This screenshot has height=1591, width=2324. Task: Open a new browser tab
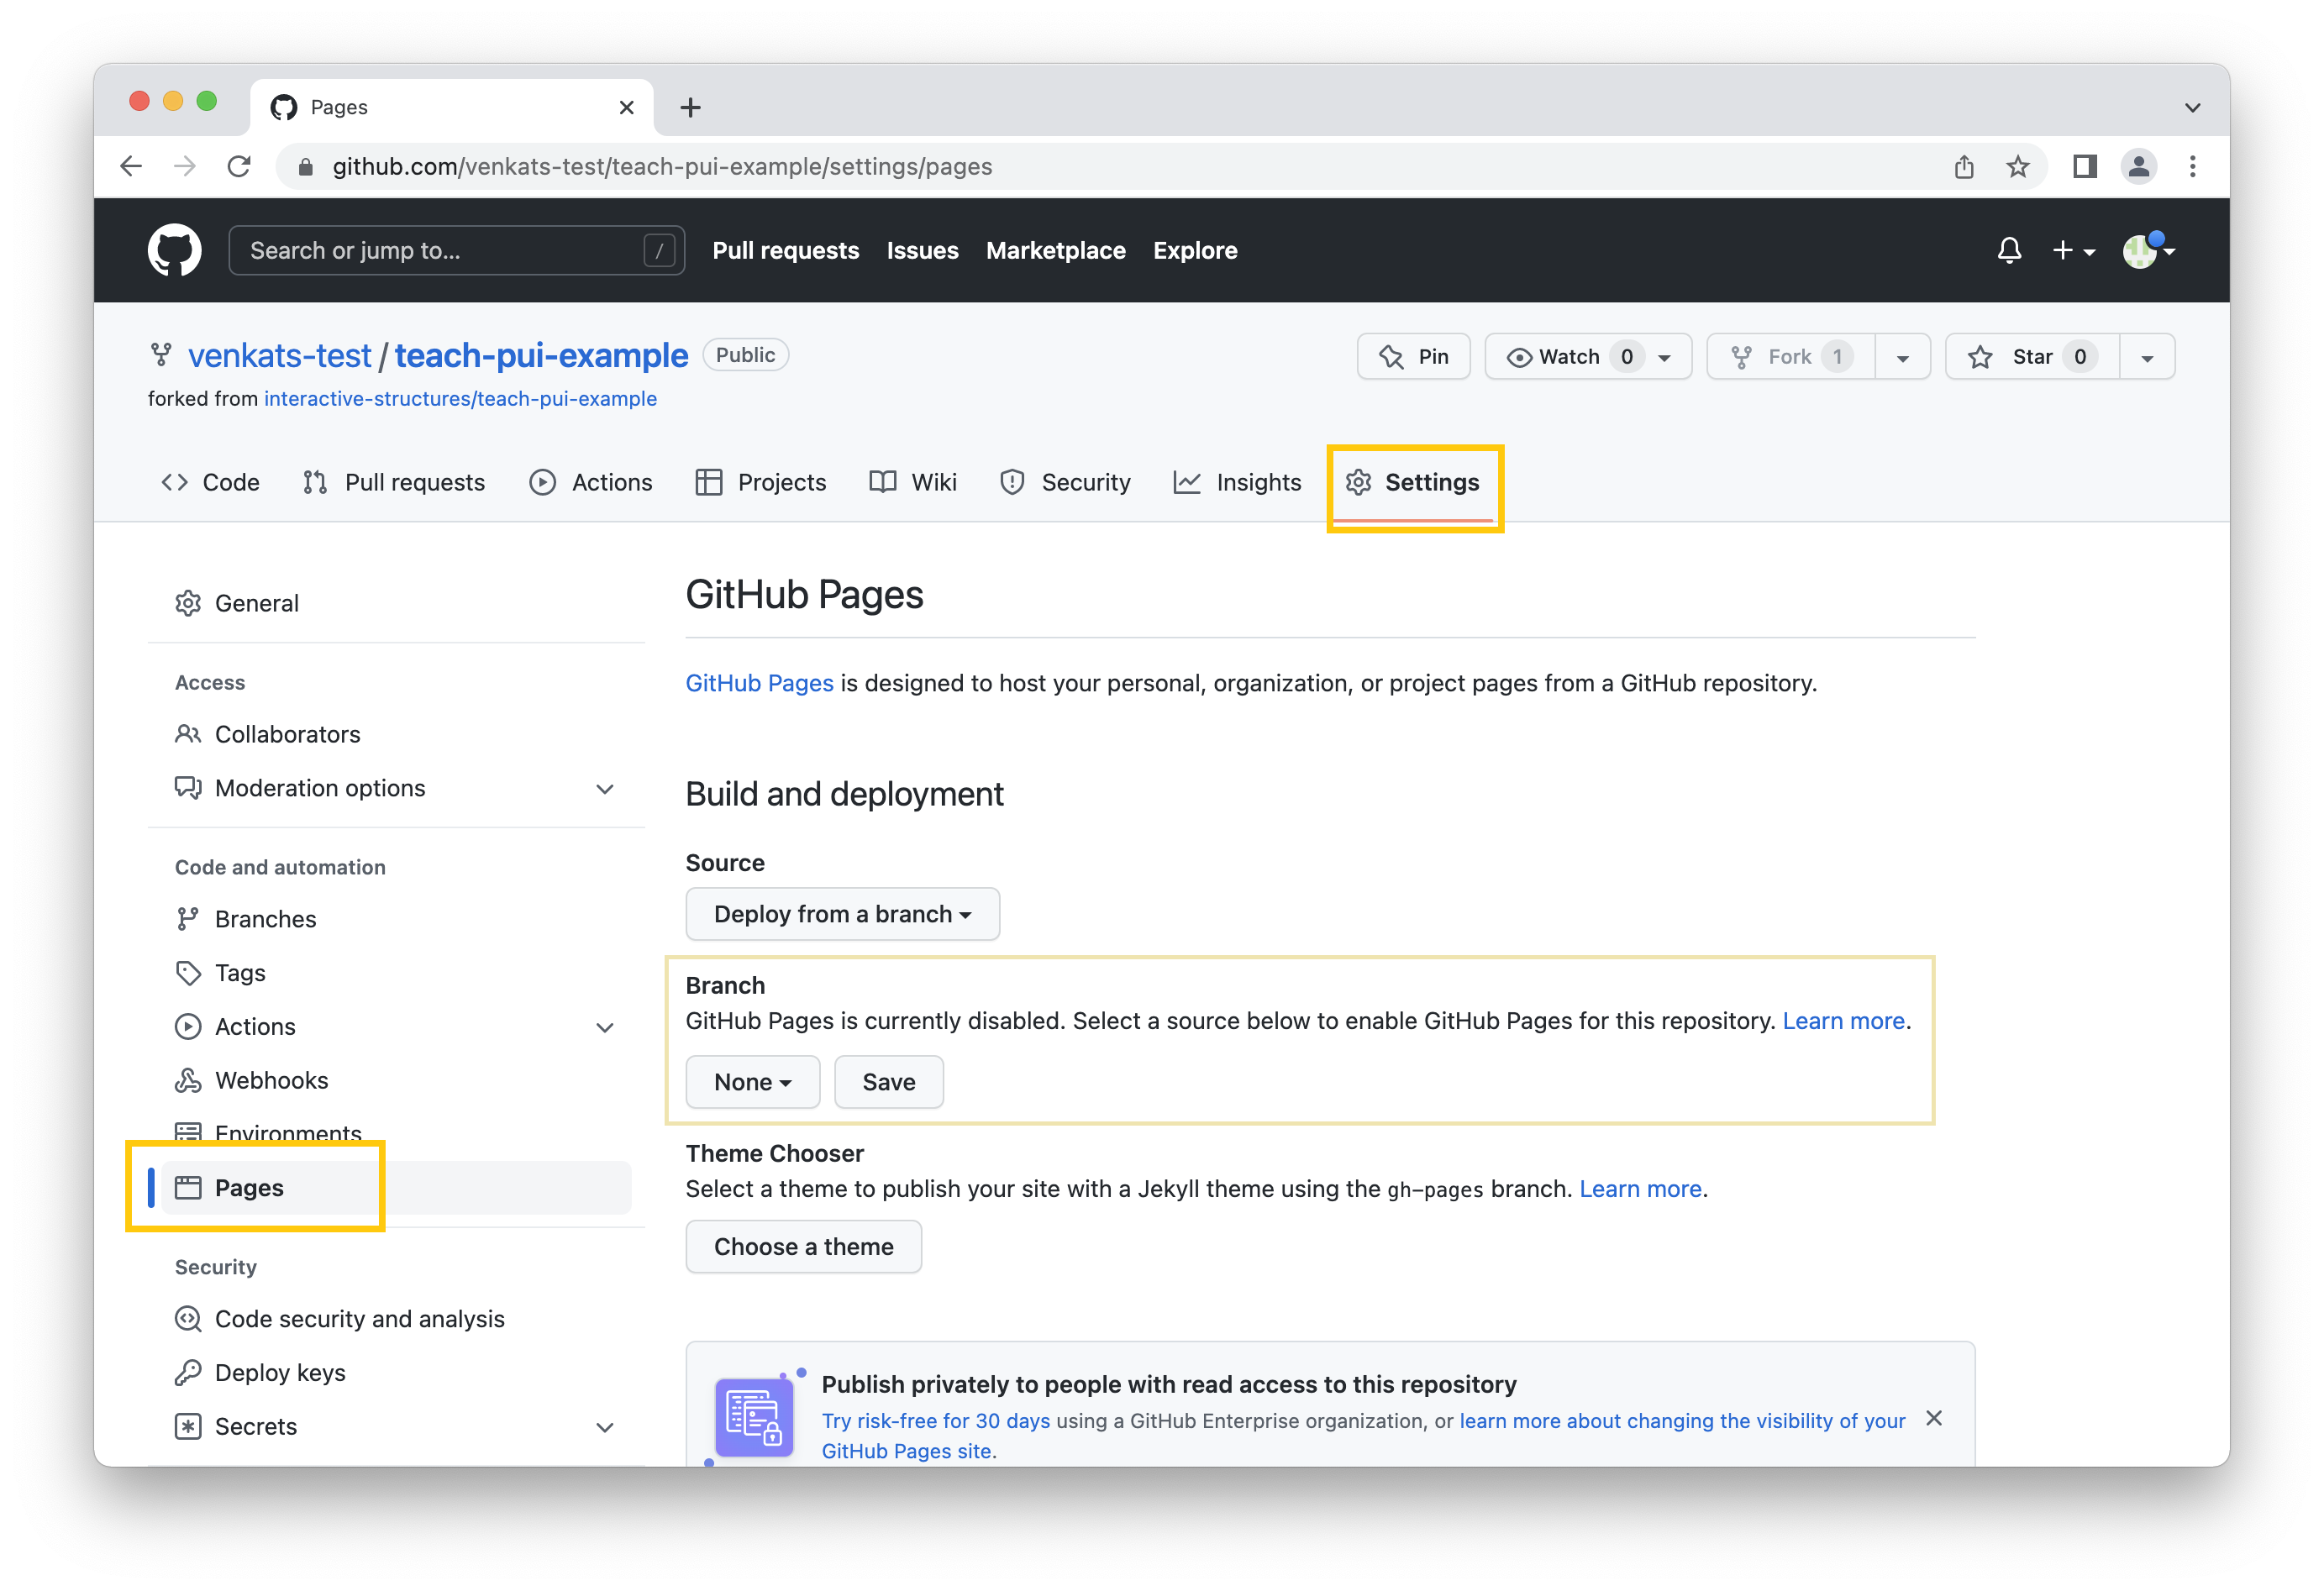(690, 107)
